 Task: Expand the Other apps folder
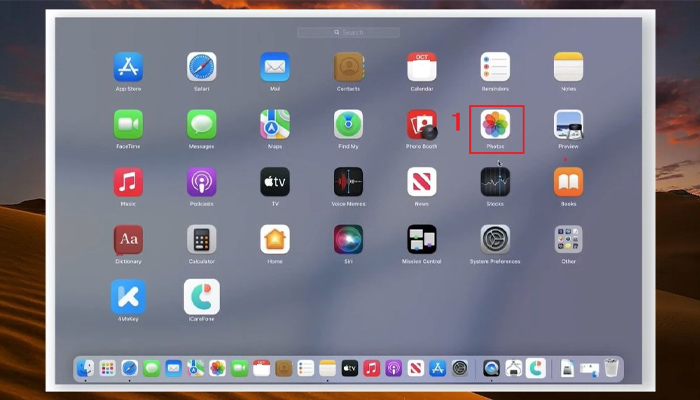coord(568,240)
